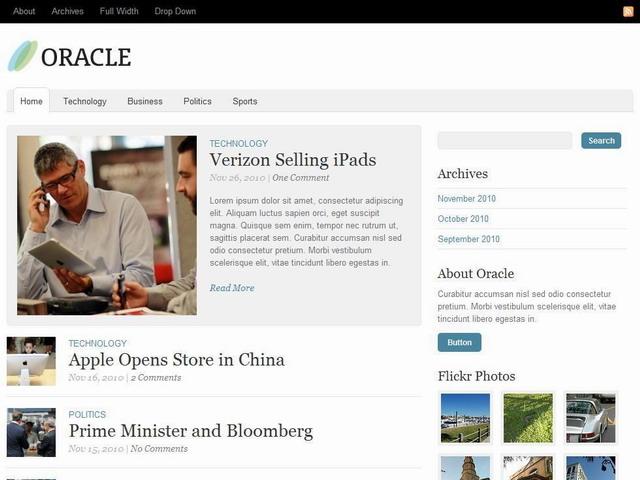Open Flickr photo of harbor and fence
This screenshot has height=480, width=640.
pyautogui.click(x=465, y=418)
